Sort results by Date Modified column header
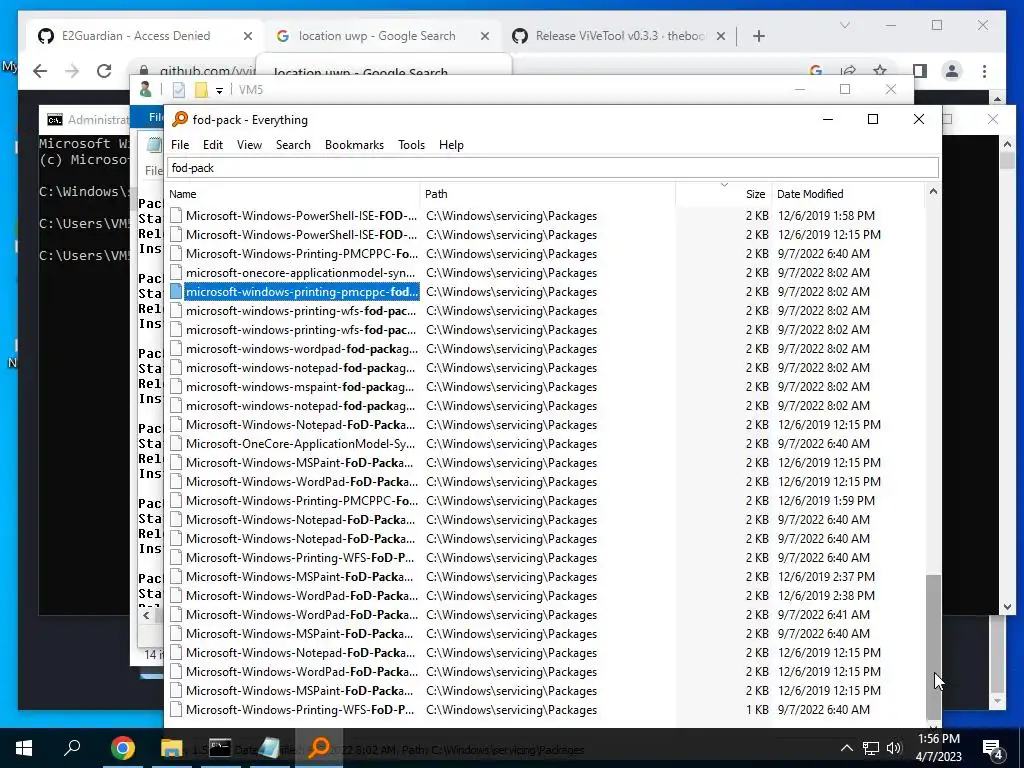1024x768 pixels. tap(848, 194)
